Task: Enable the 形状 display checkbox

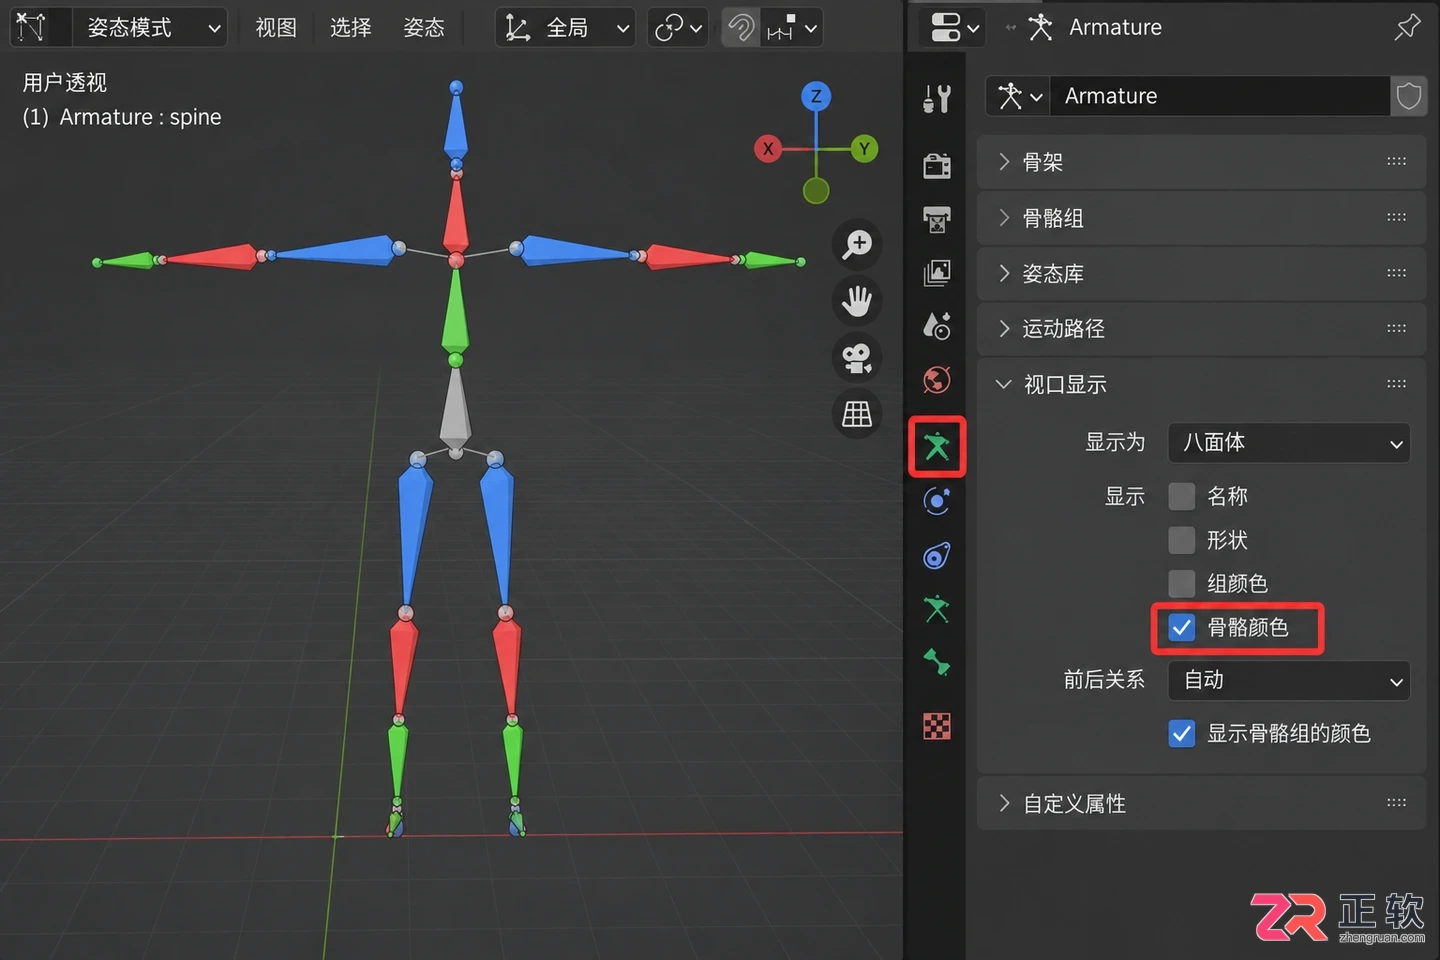Action: pyautogui.click(x=1182, y=540)
